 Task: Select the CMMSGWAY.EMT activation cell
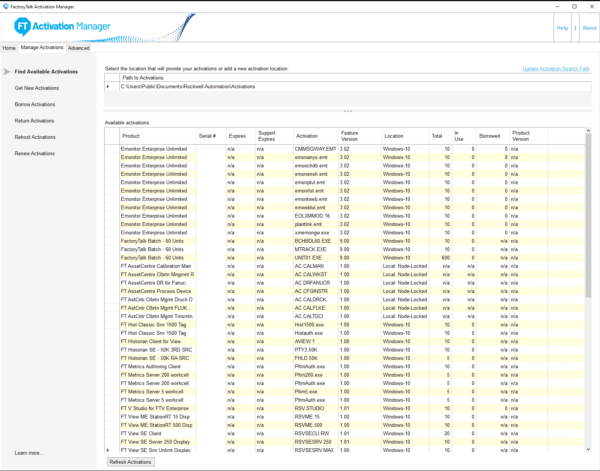tap(316, 149)
